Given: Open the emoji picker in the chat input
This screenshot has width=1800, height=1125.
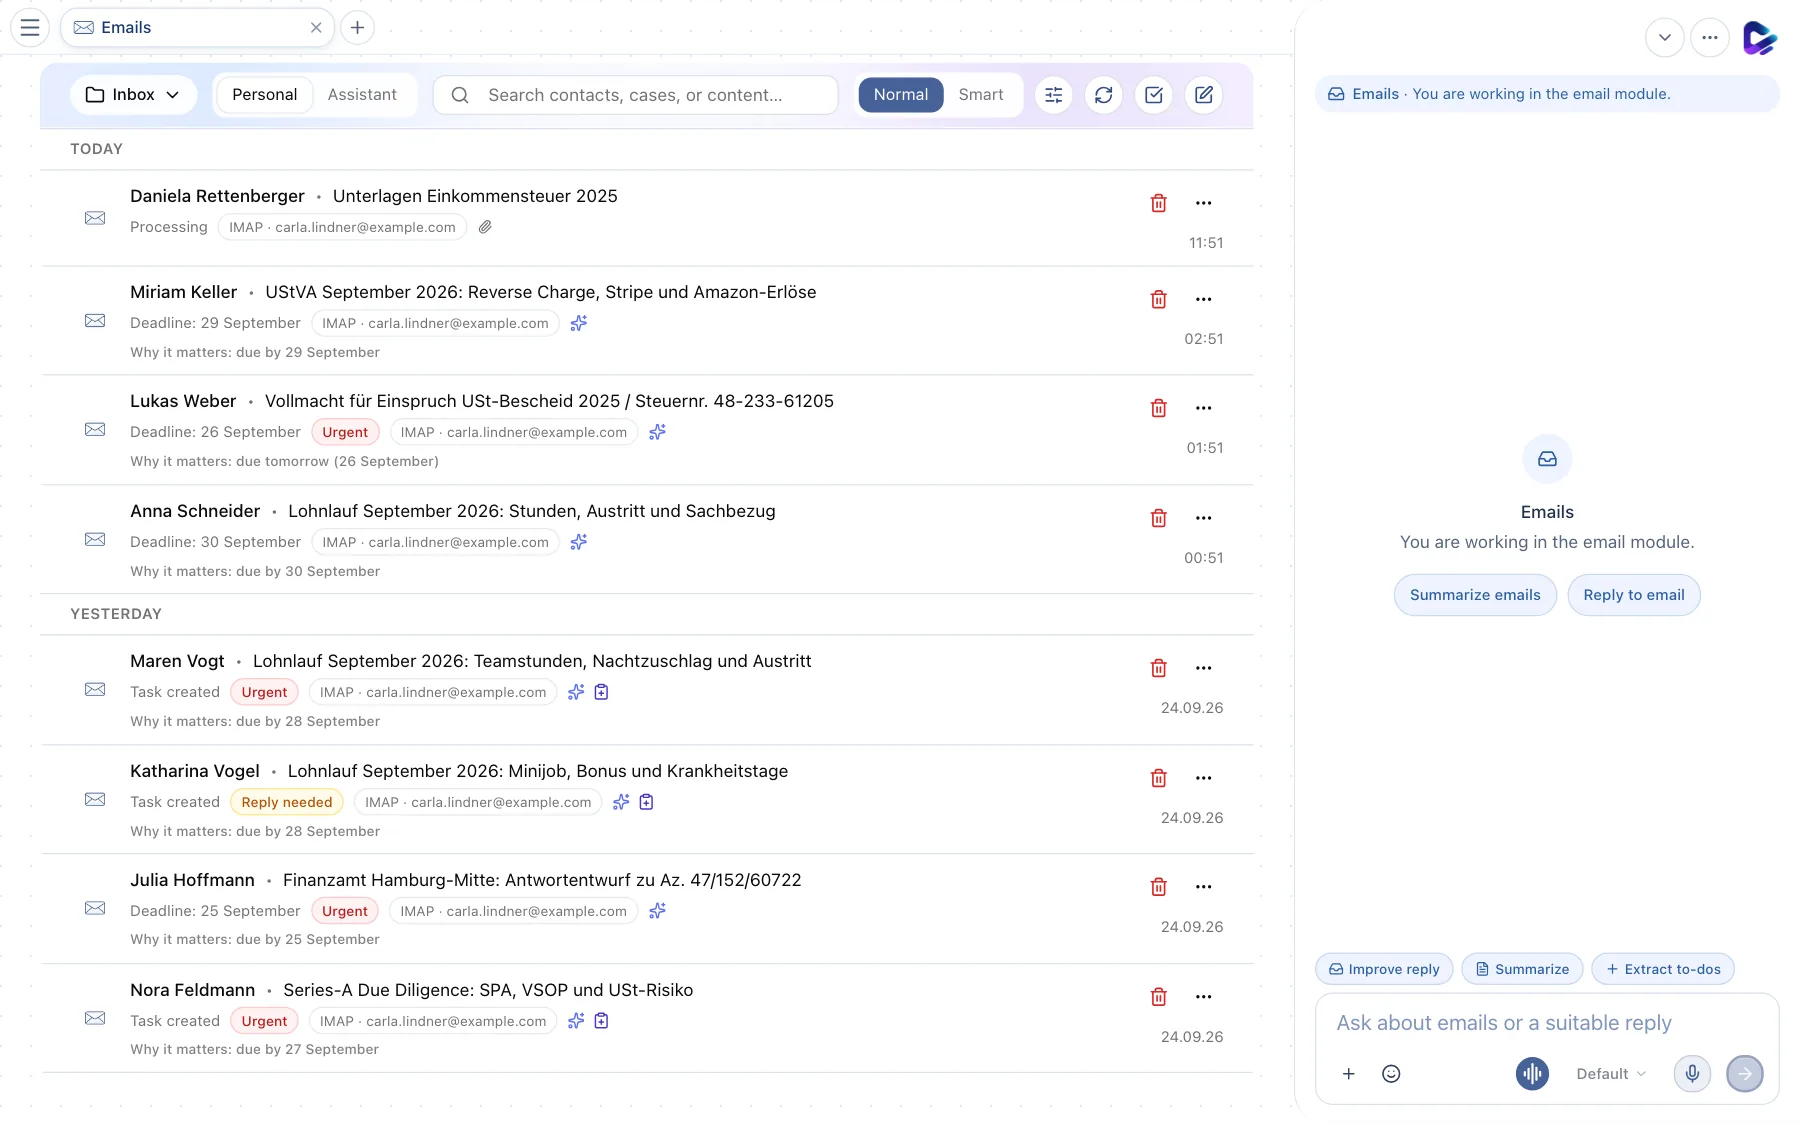Looking at the screenshot, I should click(1390, 1073).
